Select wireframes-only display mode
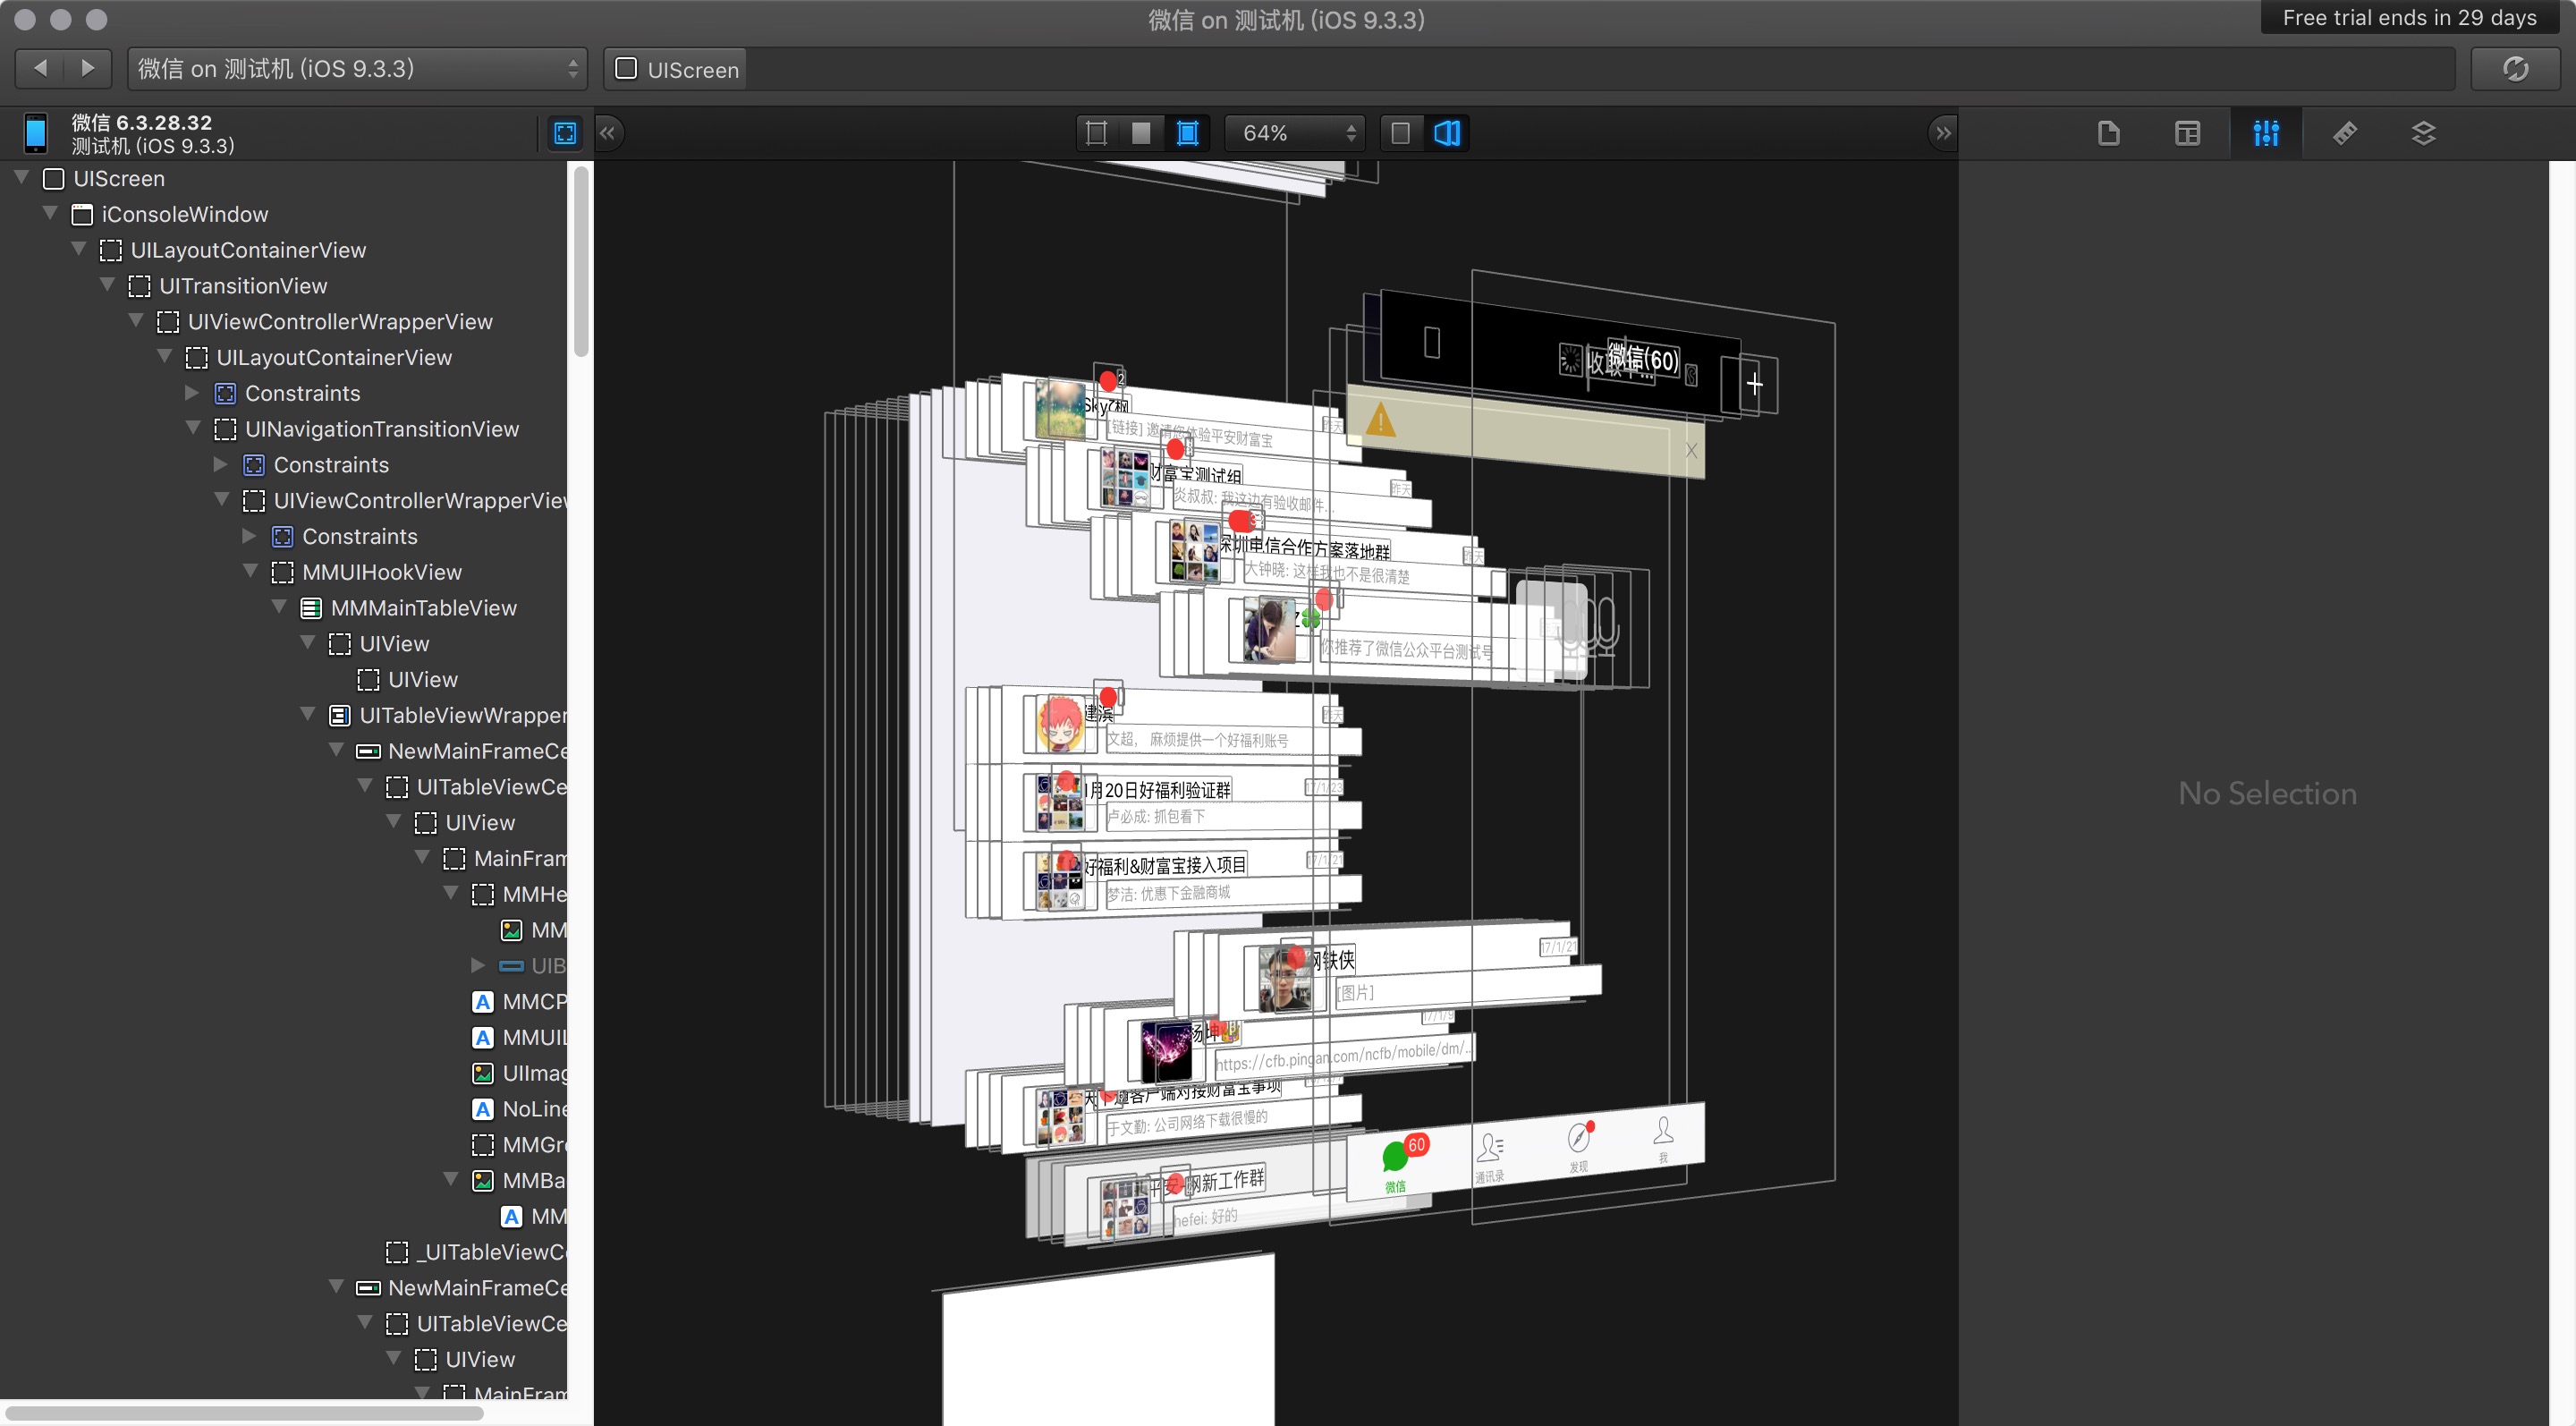 1096,133
